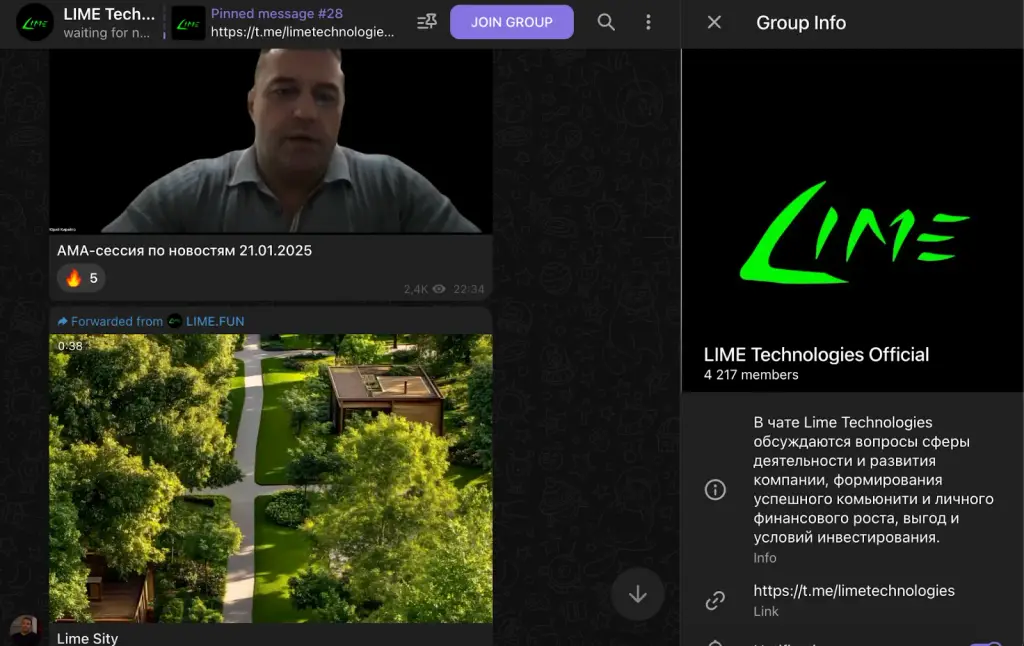The width and height of the screenshot is (1024, 646).
Task: Click the small LIME.FUN channel avatar
Action: click(x=174, y=321)
